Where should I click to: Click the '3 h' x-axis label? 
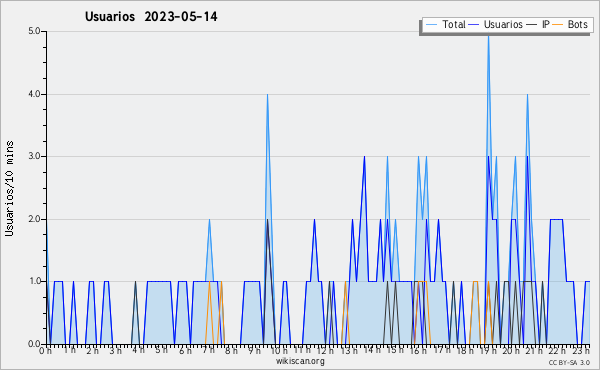[x=115, y=351]
